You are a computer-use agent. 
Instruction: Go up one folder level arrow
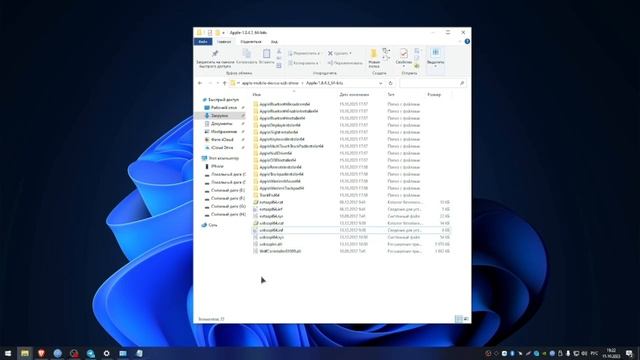[224, 83]
